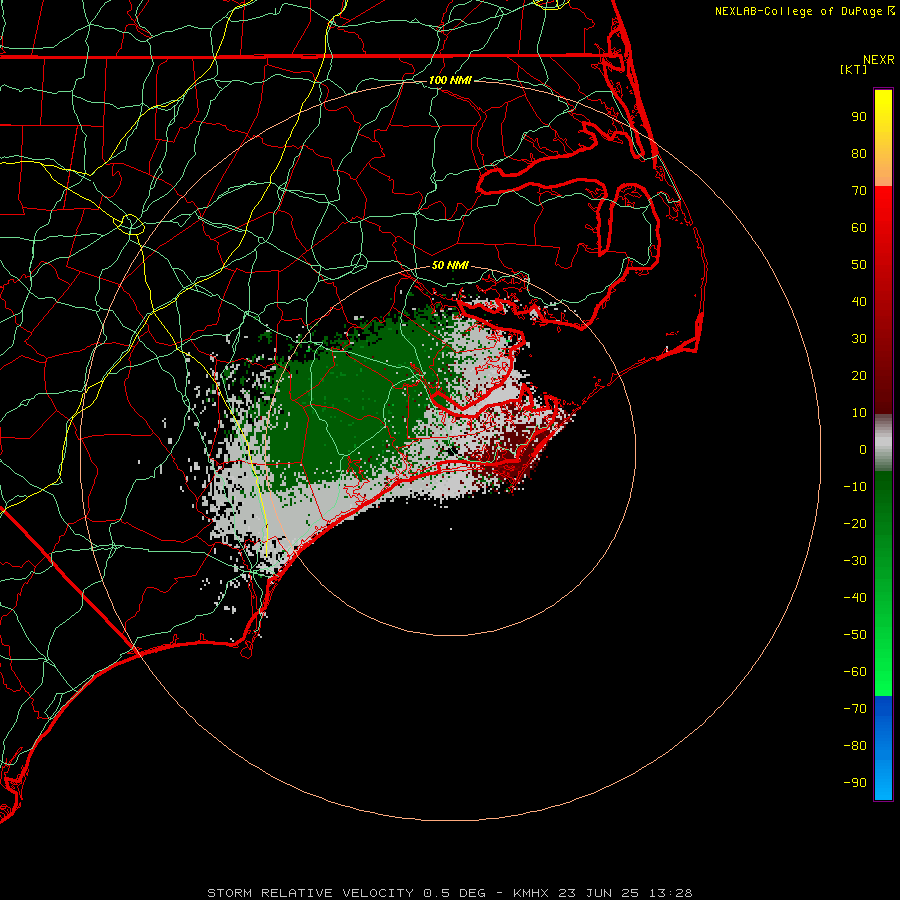Screen dimensions: 900x900
Task: Click the 60 value on velocity scale
Action: click(859, 227)
